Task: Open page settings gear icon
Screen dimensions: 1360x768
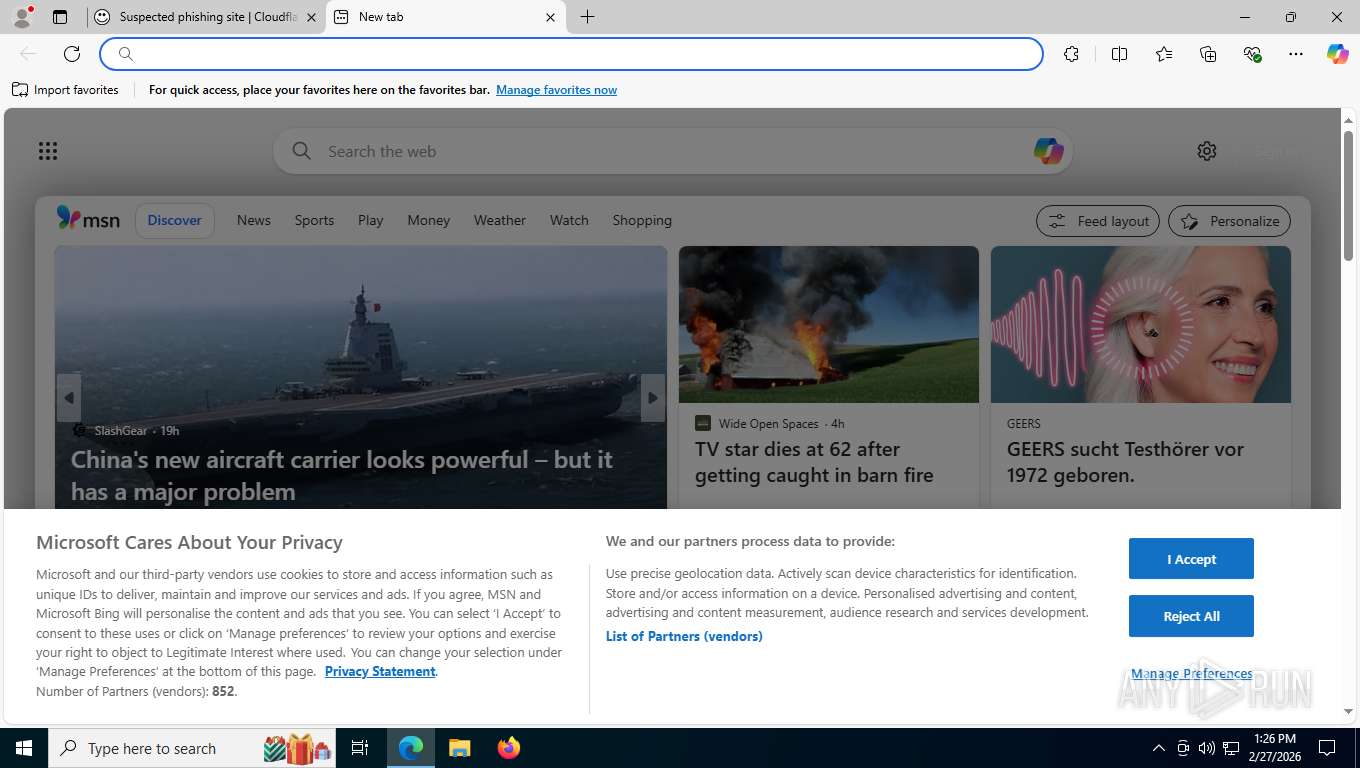Action: (1207, 151)
